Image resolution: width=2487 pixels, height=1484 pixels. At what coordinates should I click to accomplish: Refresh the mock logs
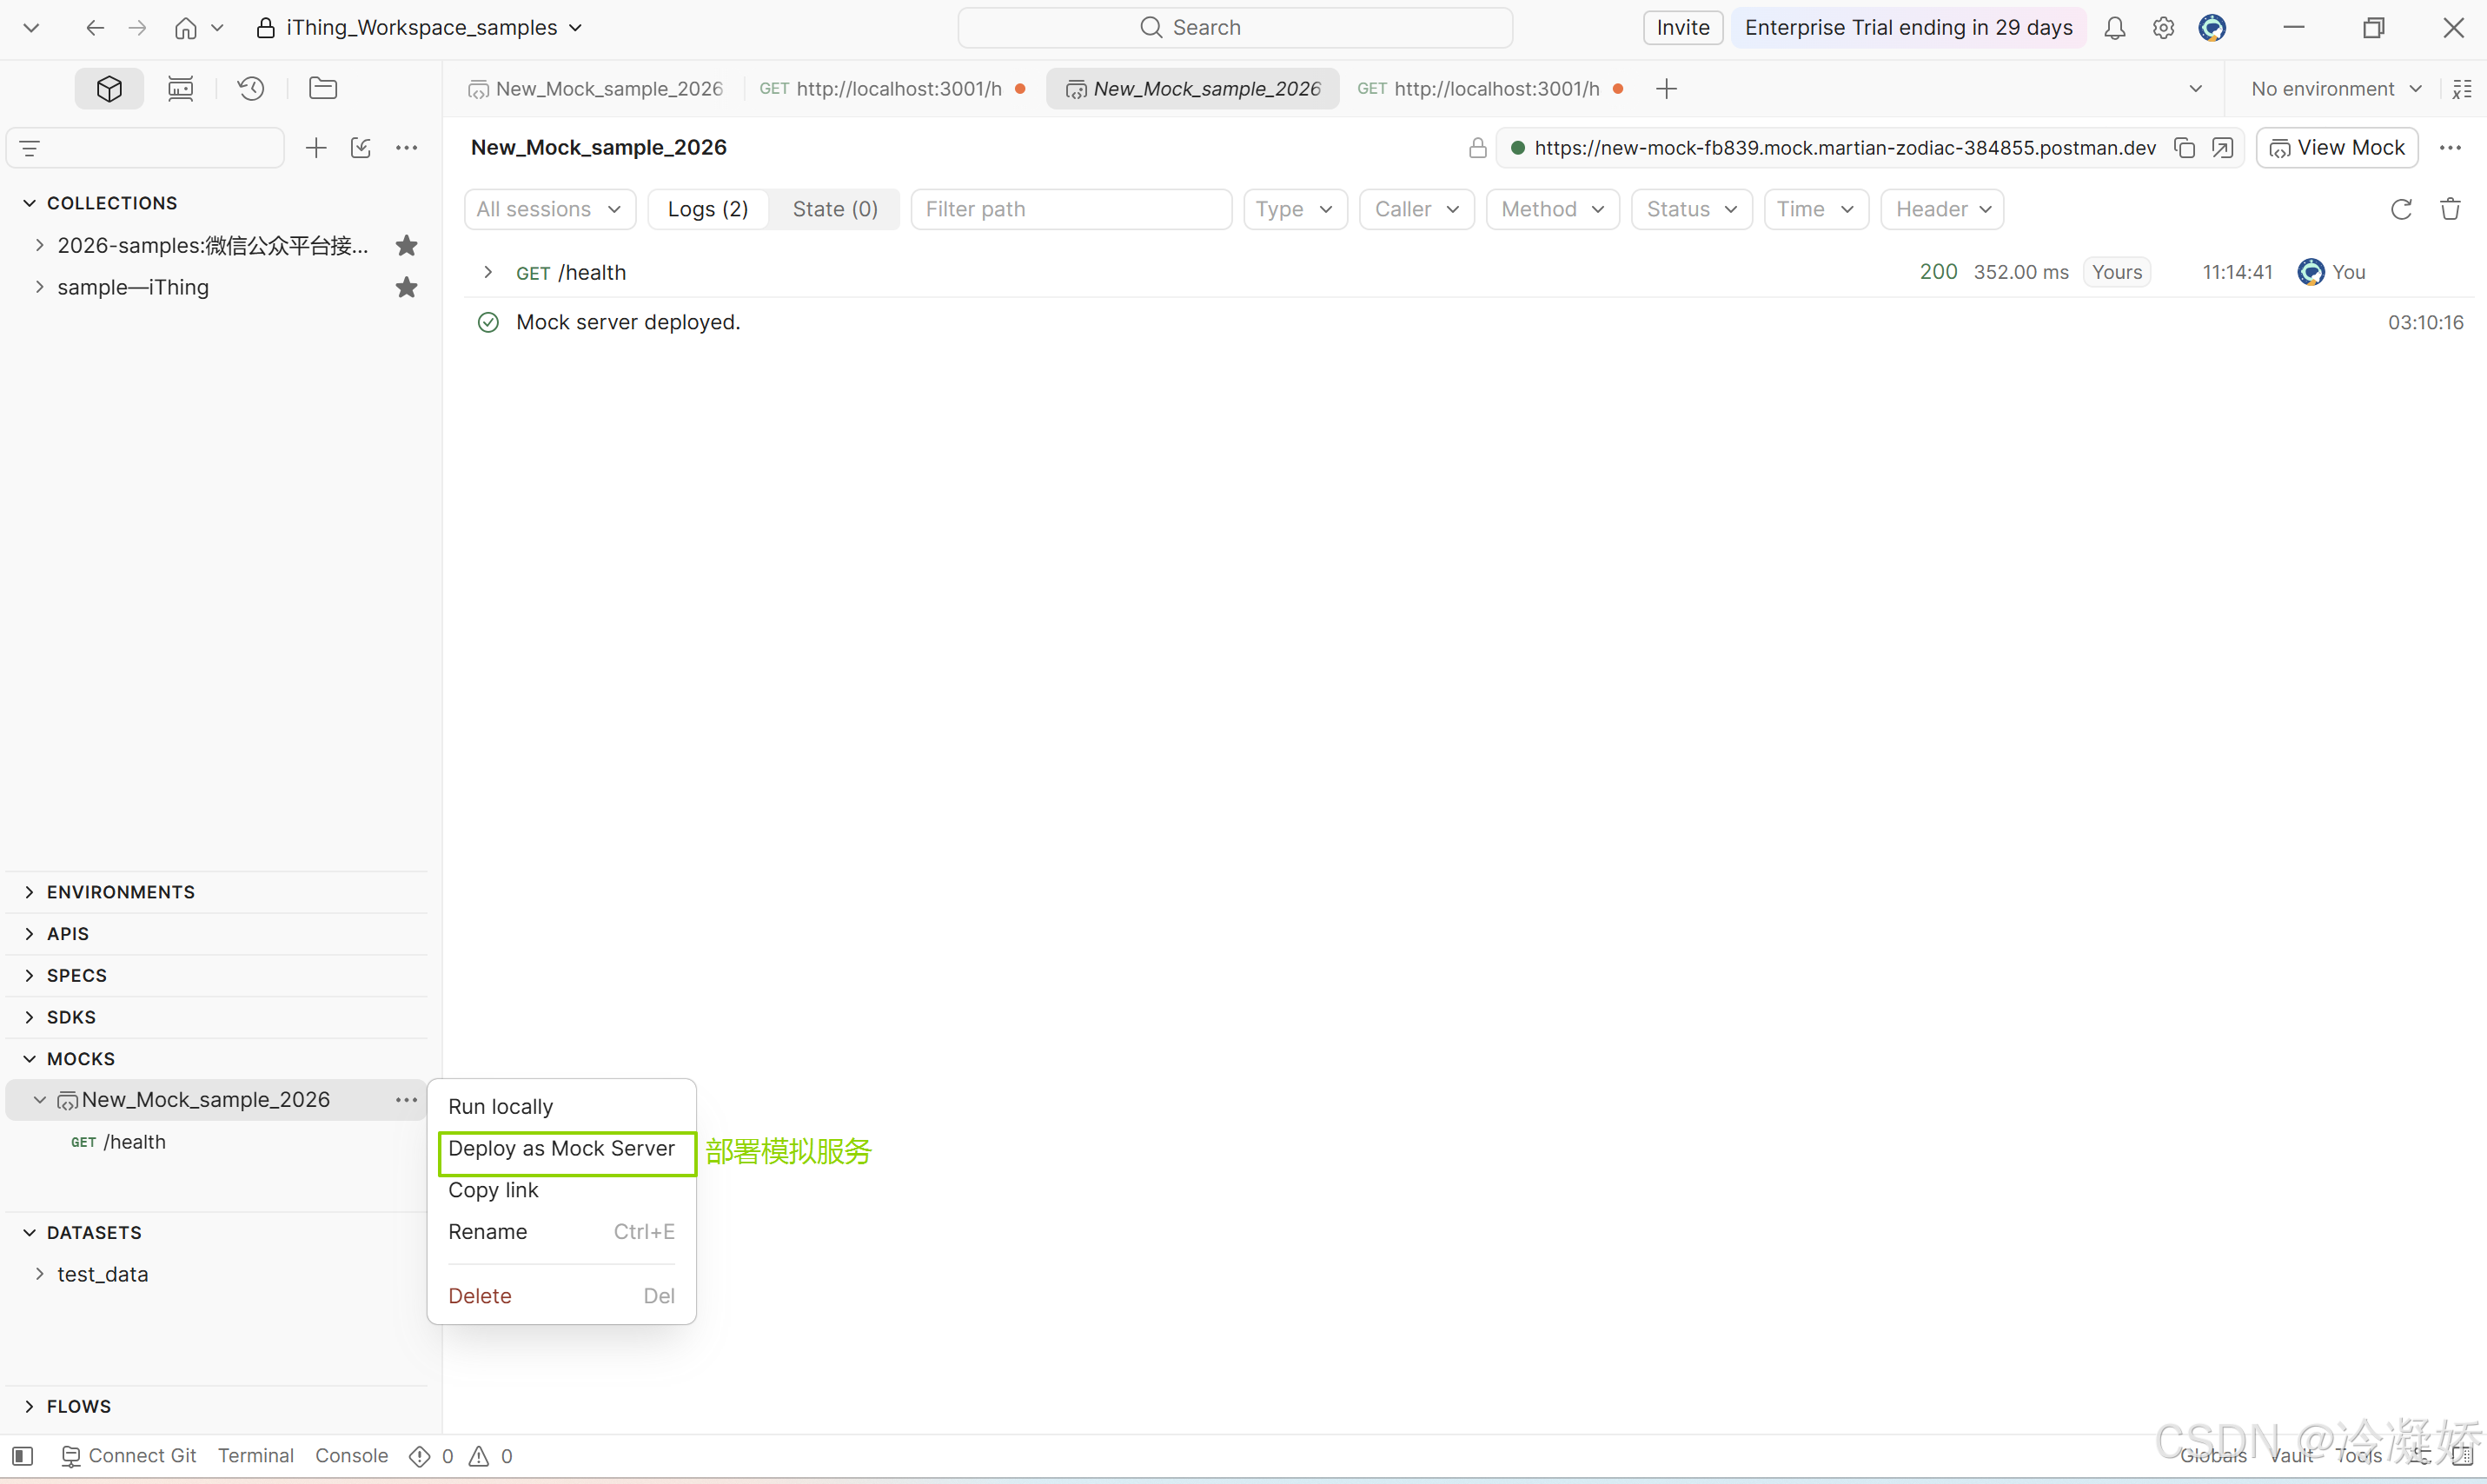[x=2401, y=209]
